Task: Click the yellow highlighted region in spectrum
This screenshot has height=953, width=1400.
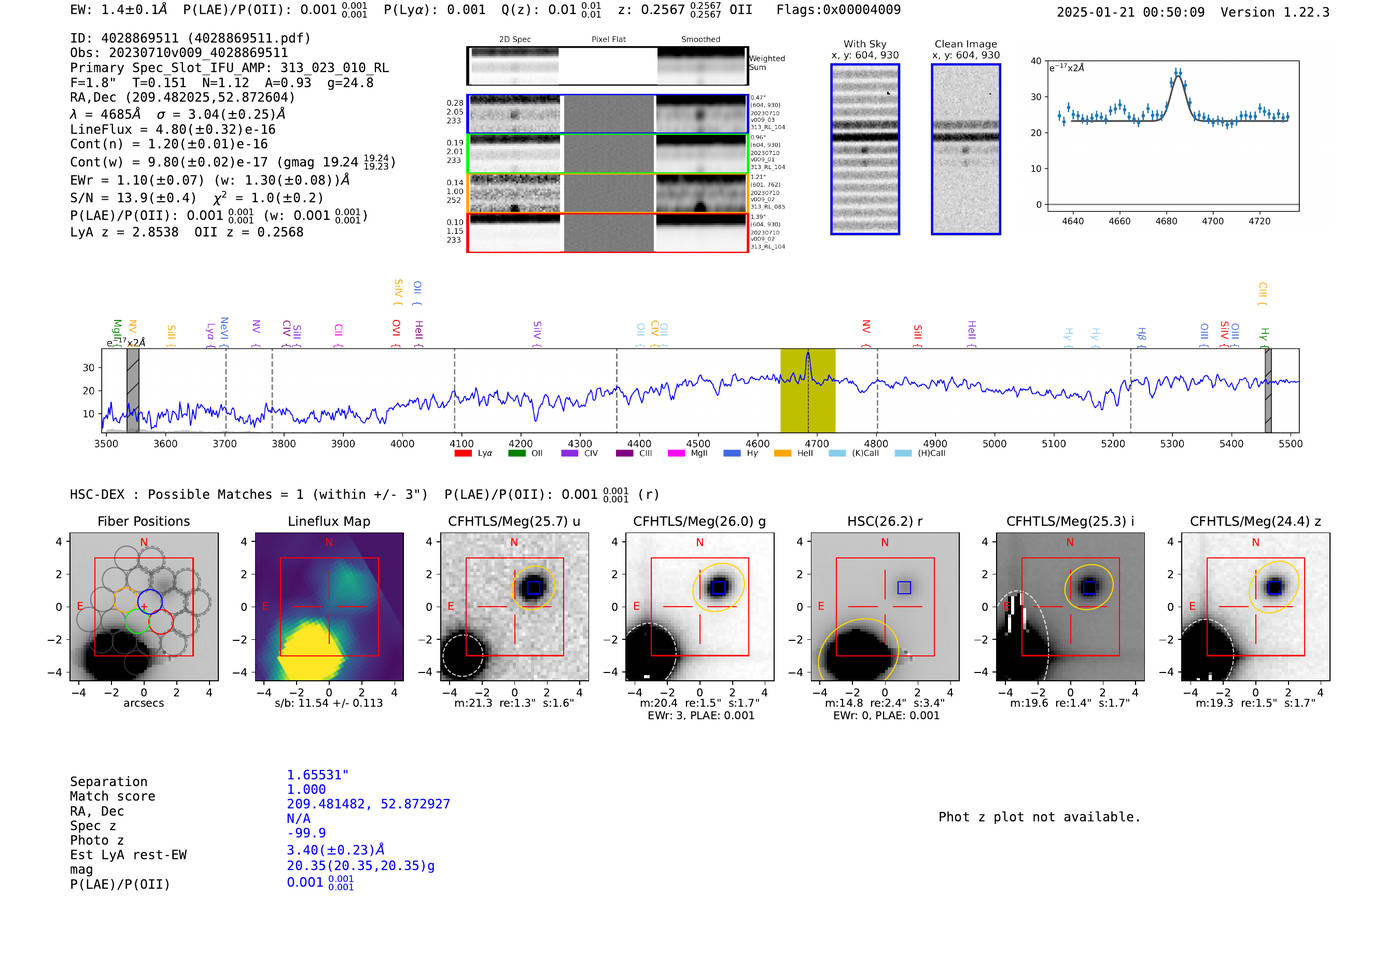Action: [808, 391]
